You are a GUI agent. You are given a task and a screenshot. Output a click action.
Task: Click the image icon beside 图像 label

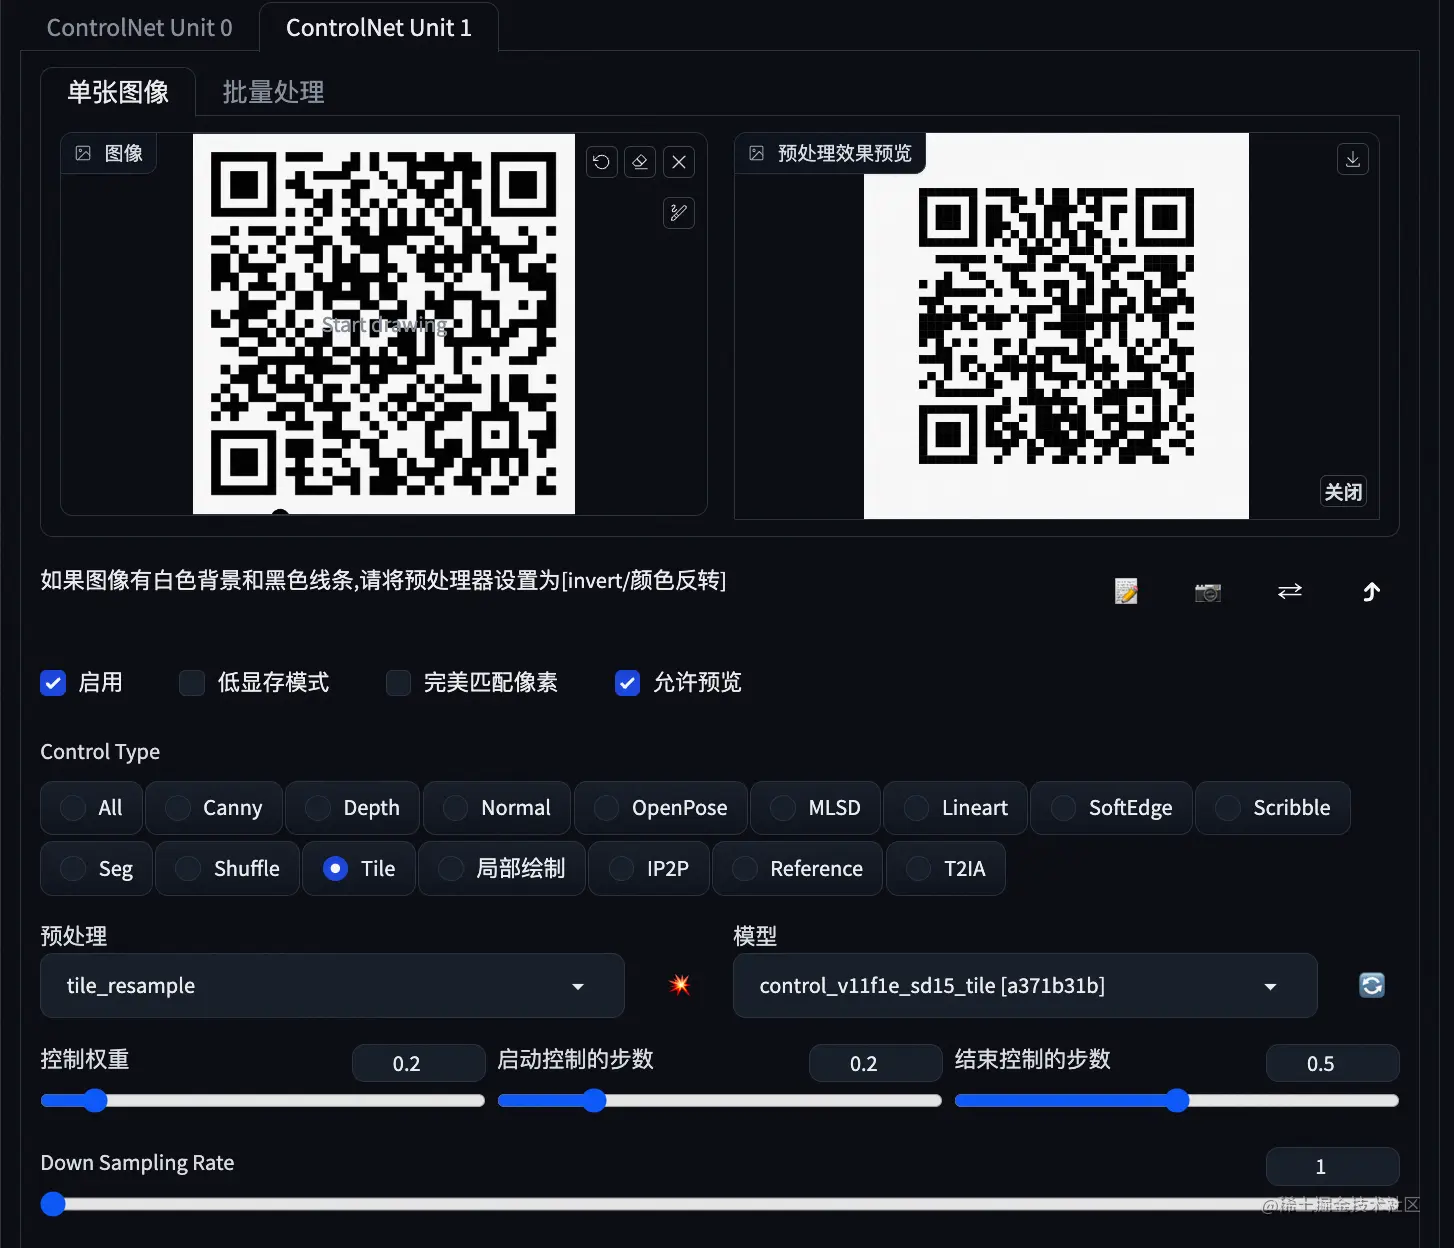pos(83,153)
